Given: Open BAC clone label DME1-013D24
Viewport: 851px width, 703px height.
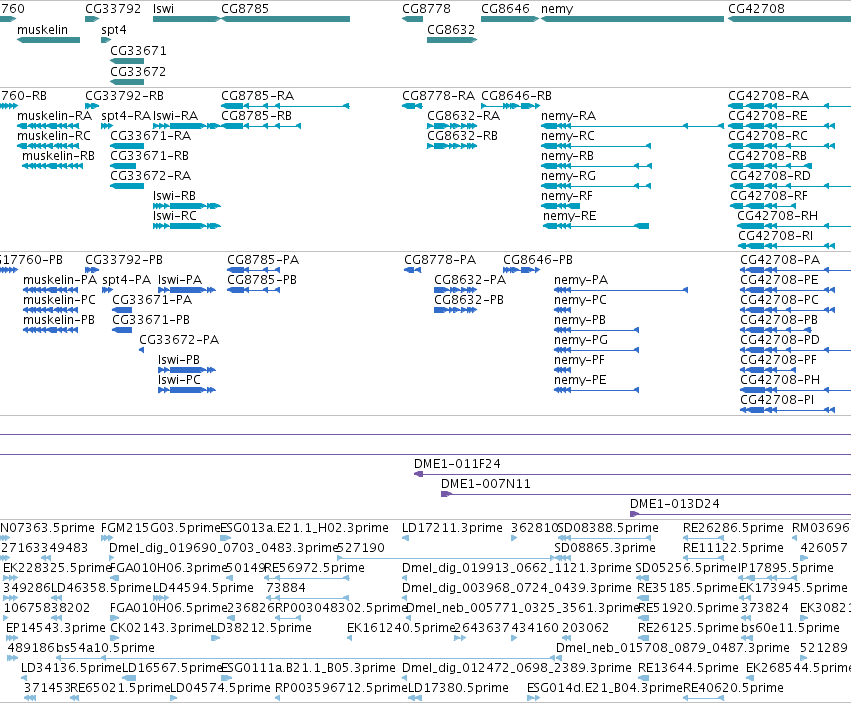Looking at the screenshot, I should [675, 504].
